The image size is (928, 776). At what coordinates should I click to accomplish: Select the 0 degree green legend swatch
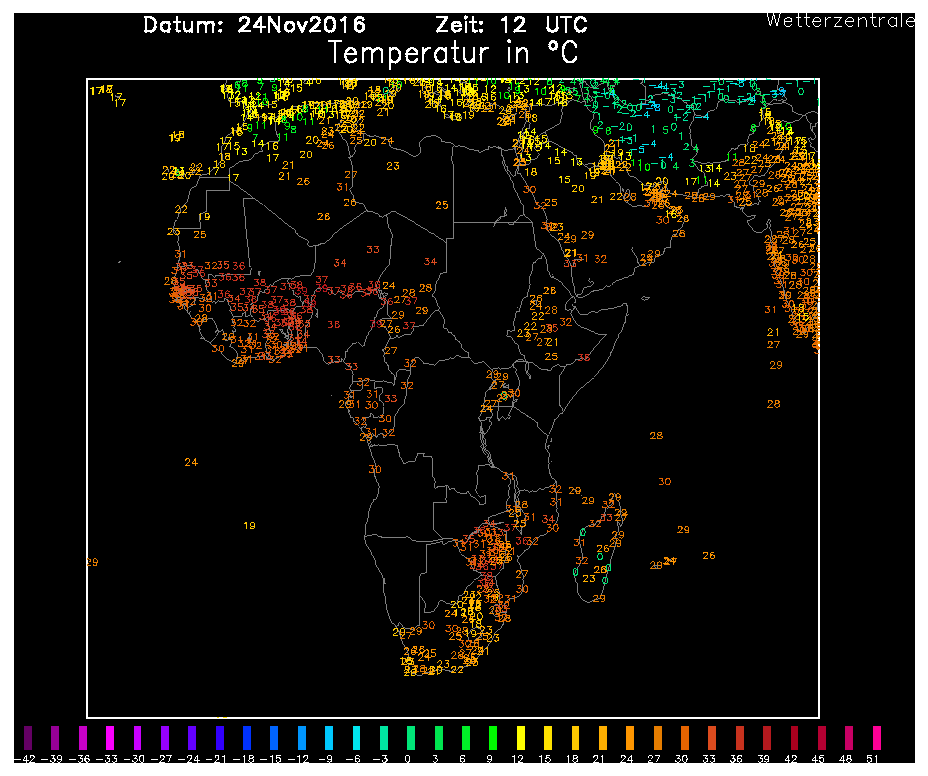411,738
